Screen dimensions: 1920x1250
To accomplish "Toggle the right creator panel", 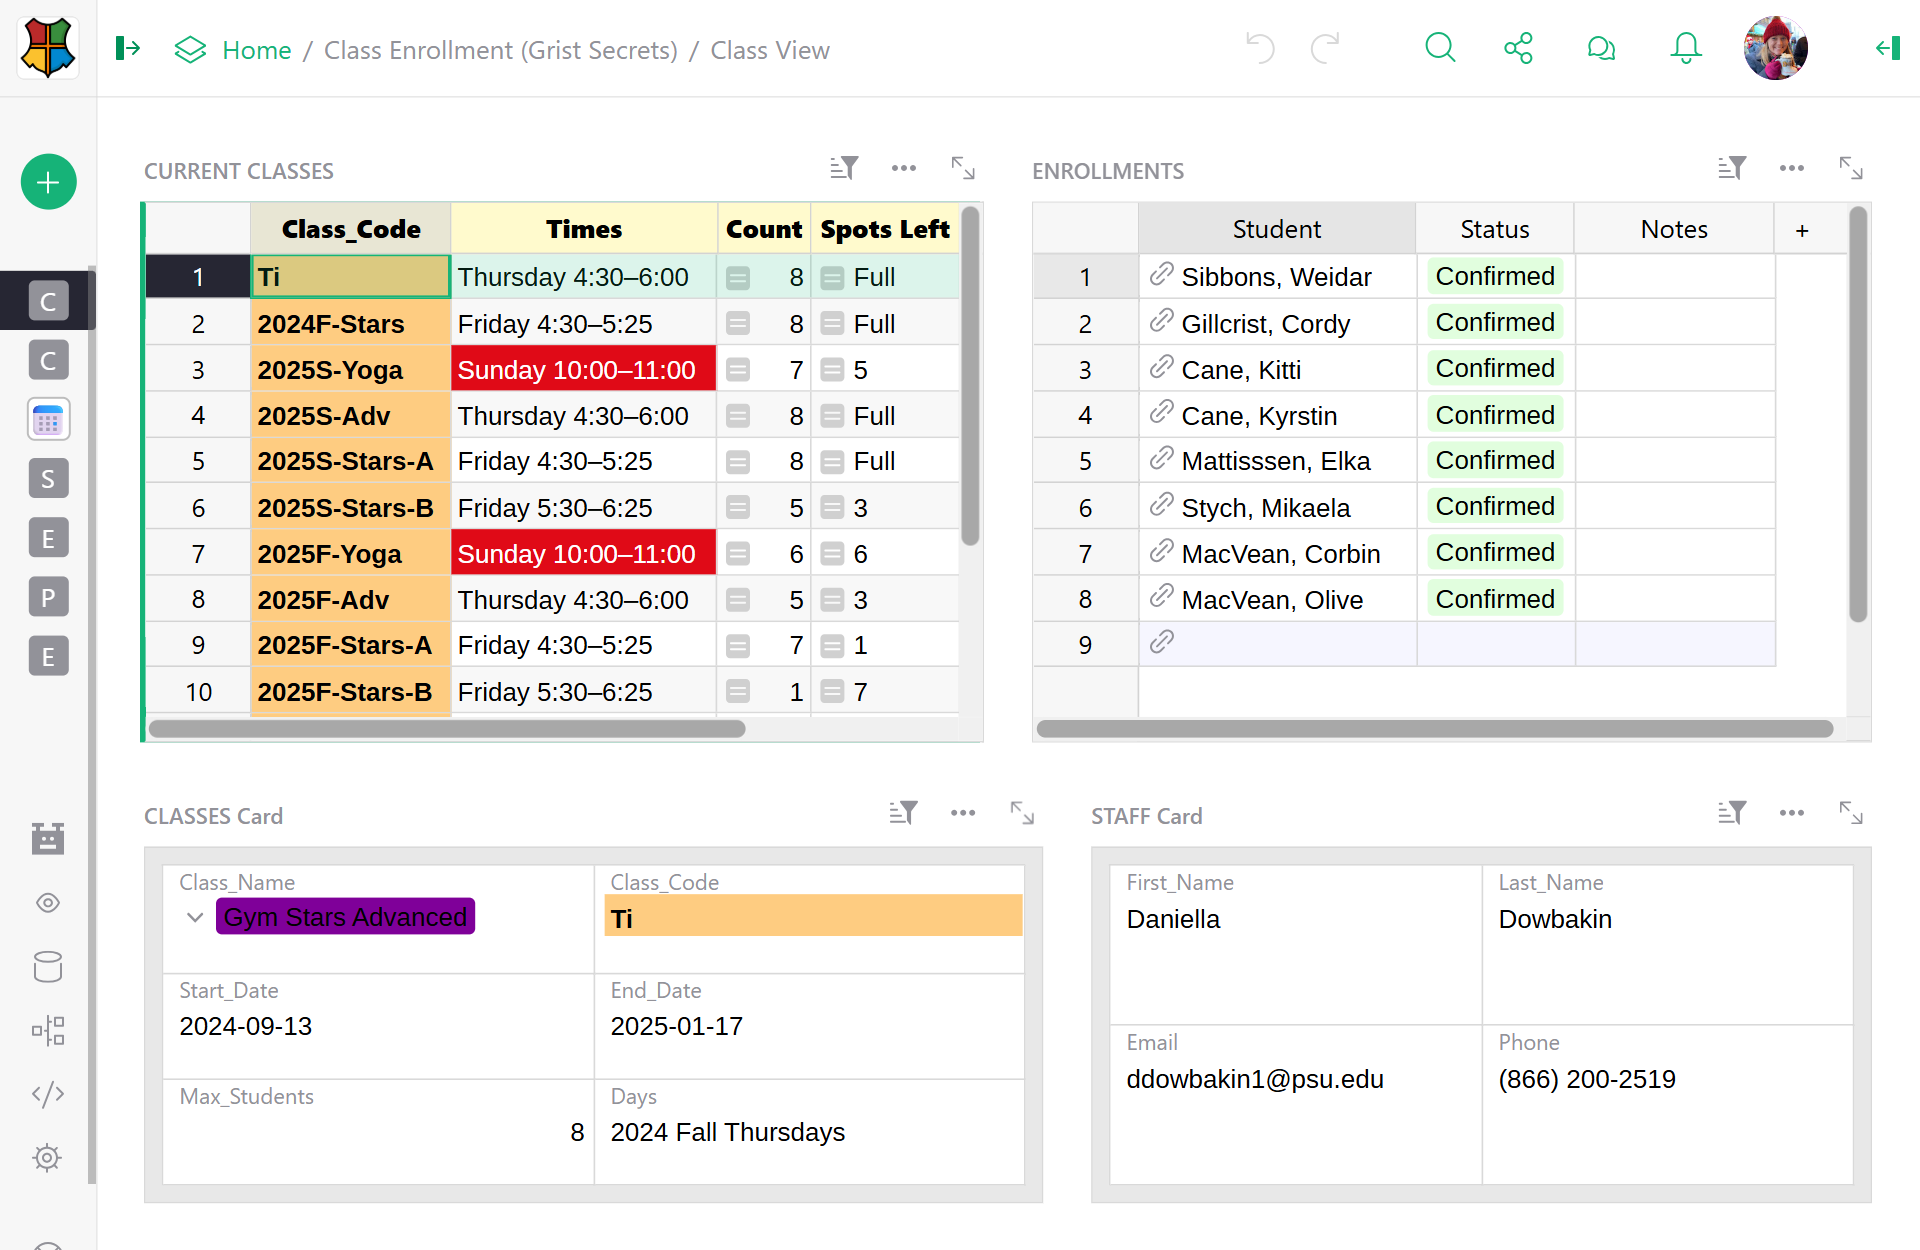I will 1887,48.
